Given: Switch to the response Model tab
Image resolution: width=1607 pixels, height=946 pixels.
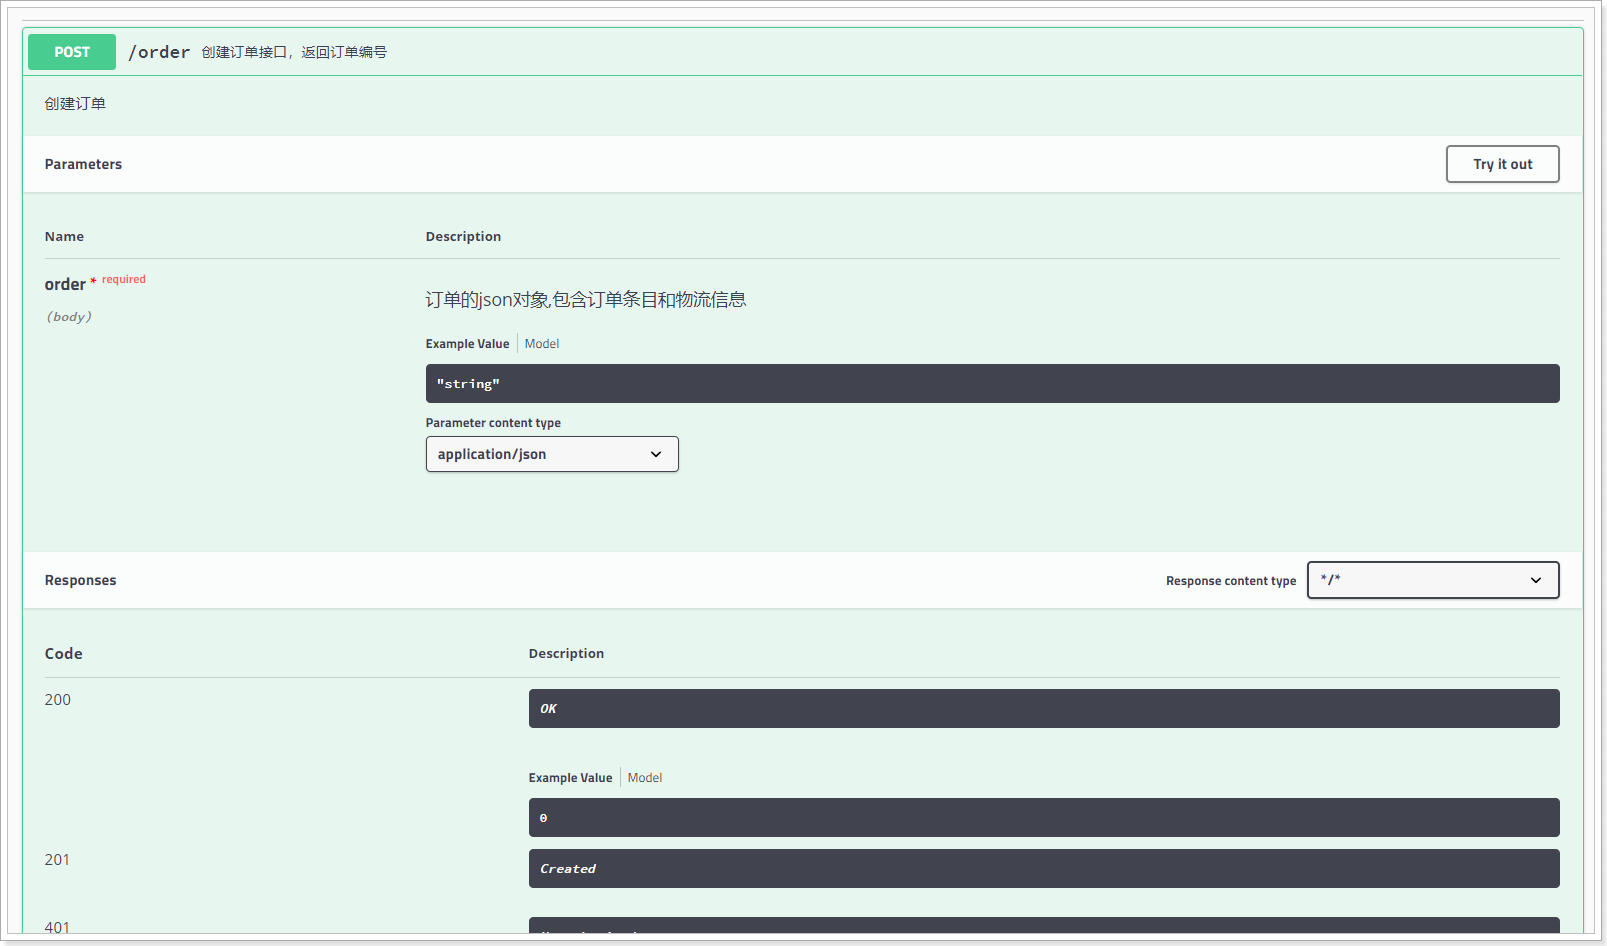Looking at the screenshot, I should [x=645, y=778].
